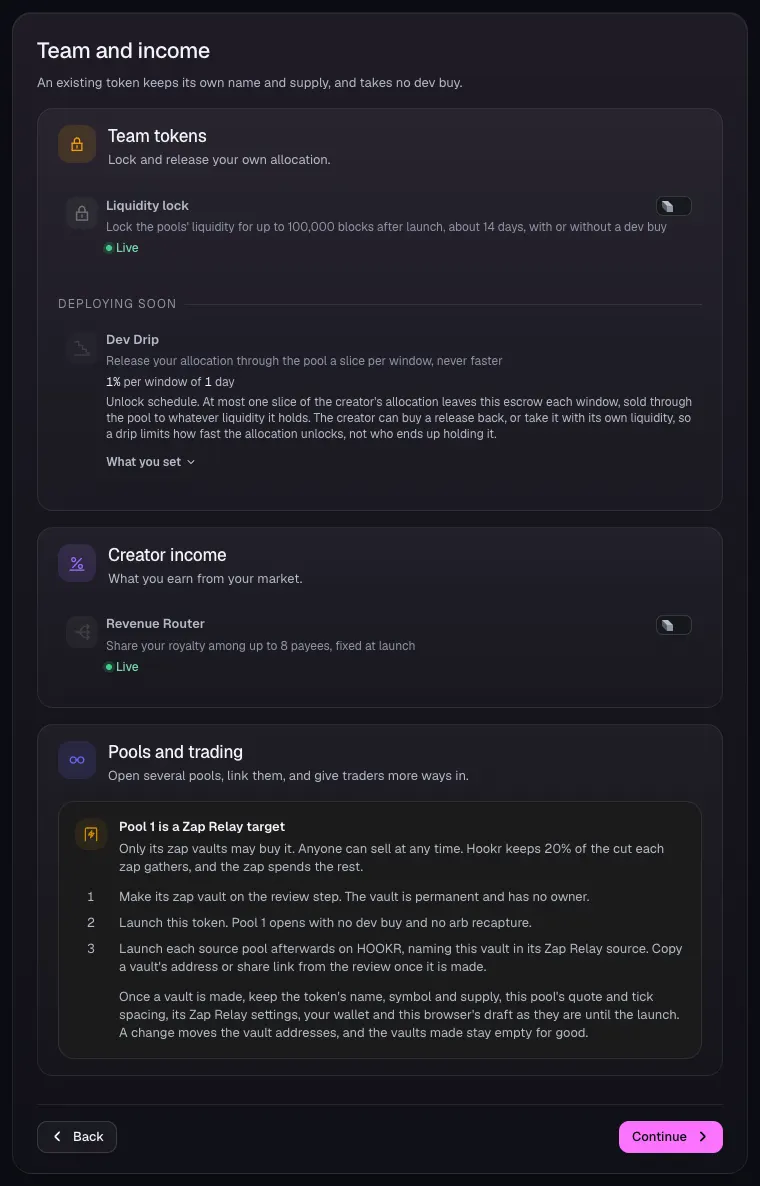Click the Zap Relay lightning bolt icon
760x1186 pixels.
(91, 834)
